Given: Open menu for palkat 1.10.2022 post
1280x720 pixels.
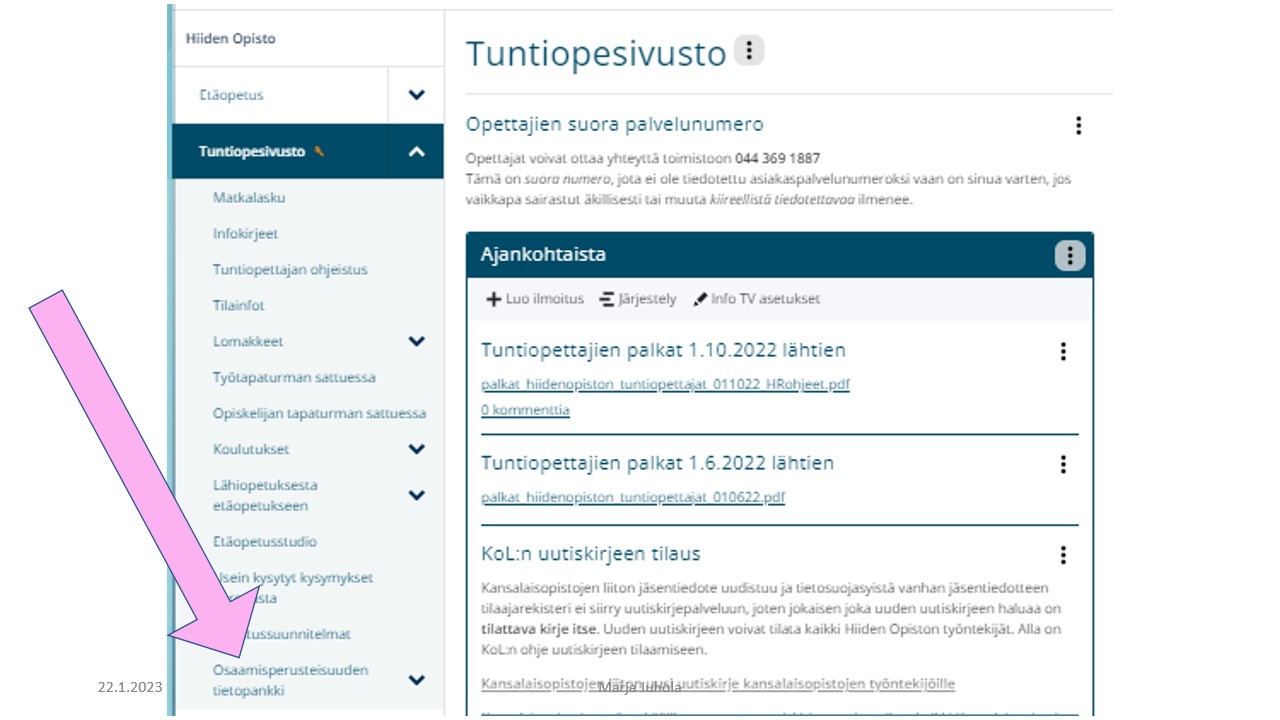Looking at the screenshot, I should point(1063,351).
